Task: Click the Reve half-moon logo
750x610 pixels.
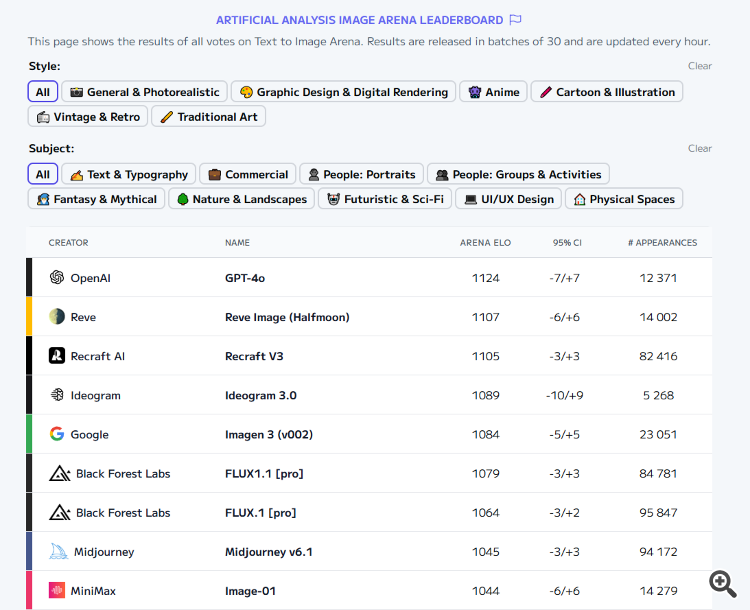Action: point(57,316)
